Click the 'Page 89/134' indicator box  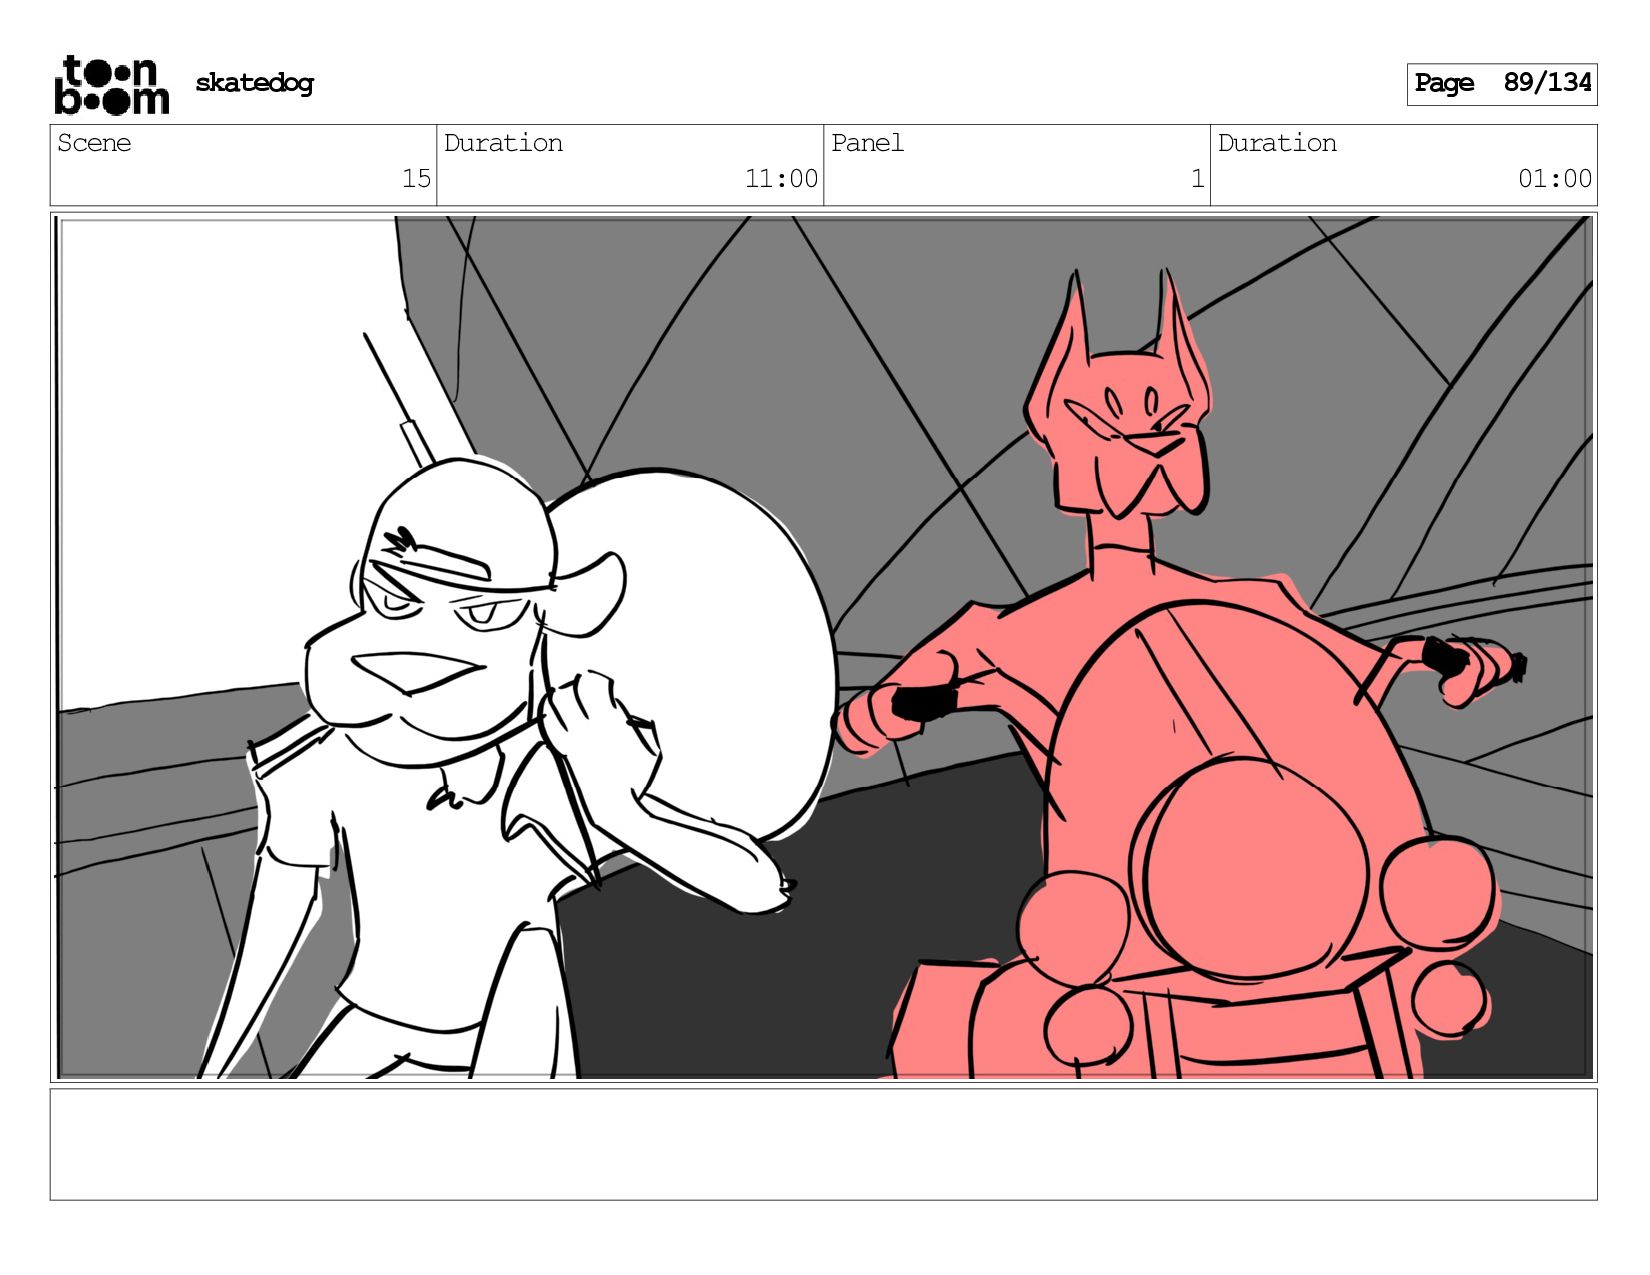click(1501, 84)
